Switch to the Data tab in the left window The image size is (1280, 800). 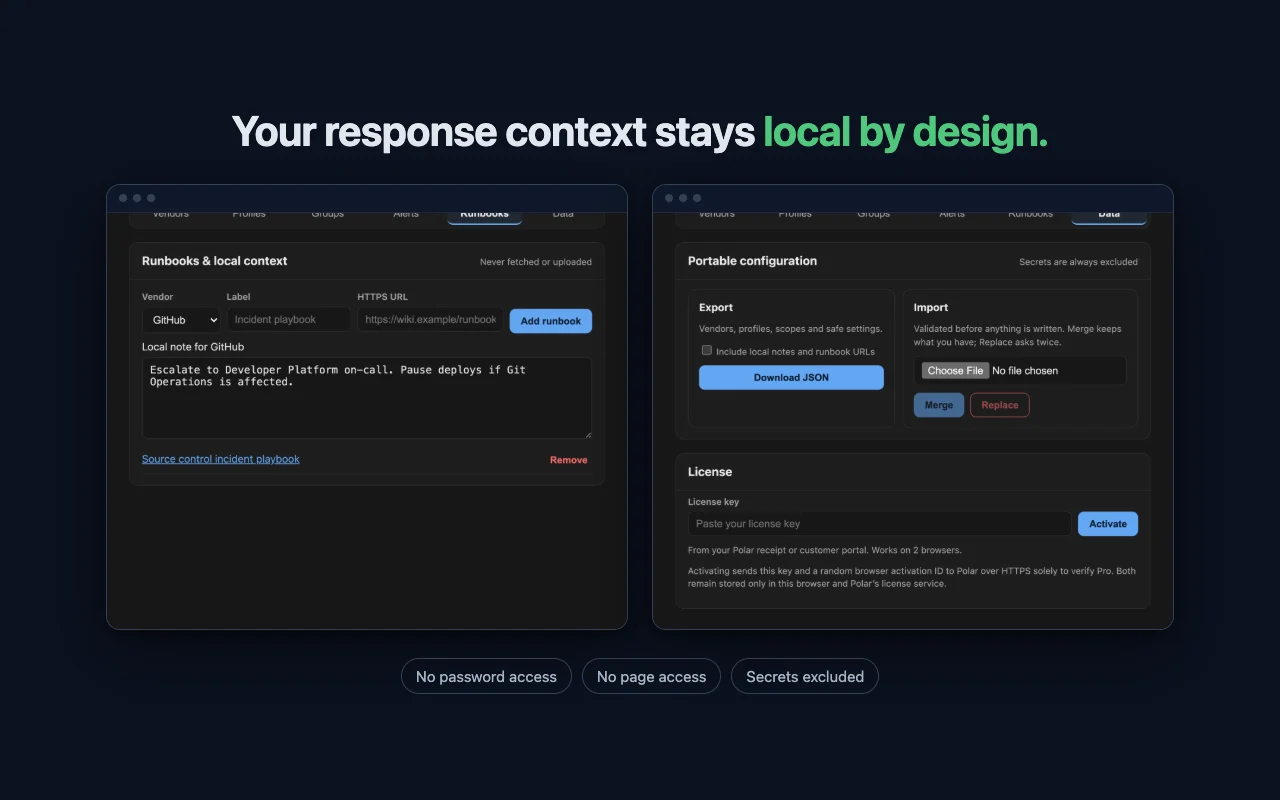point(563,215)
